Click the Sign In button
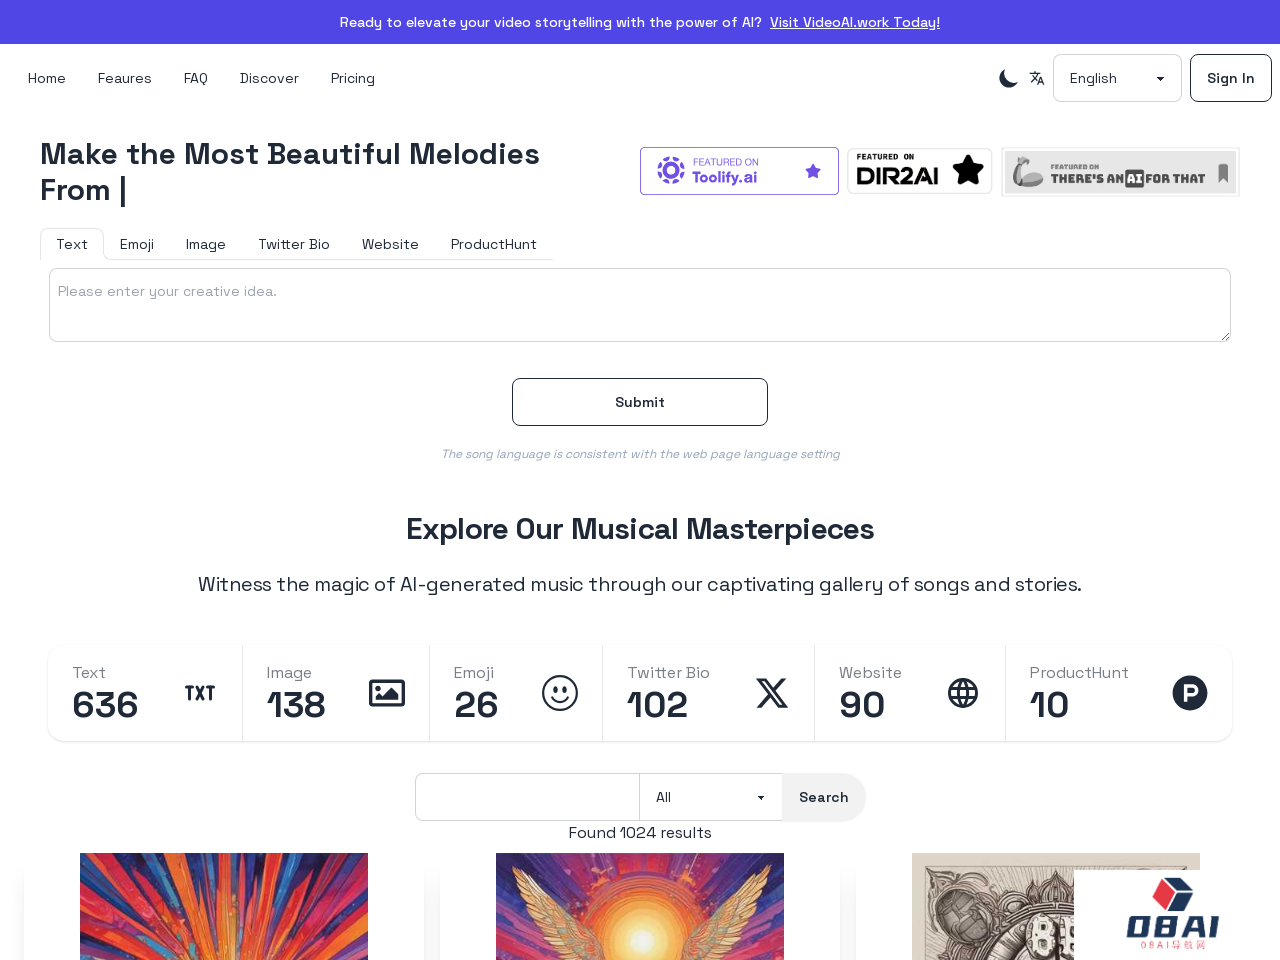Screen dimensions: 1280x960 coord(1230,78)
